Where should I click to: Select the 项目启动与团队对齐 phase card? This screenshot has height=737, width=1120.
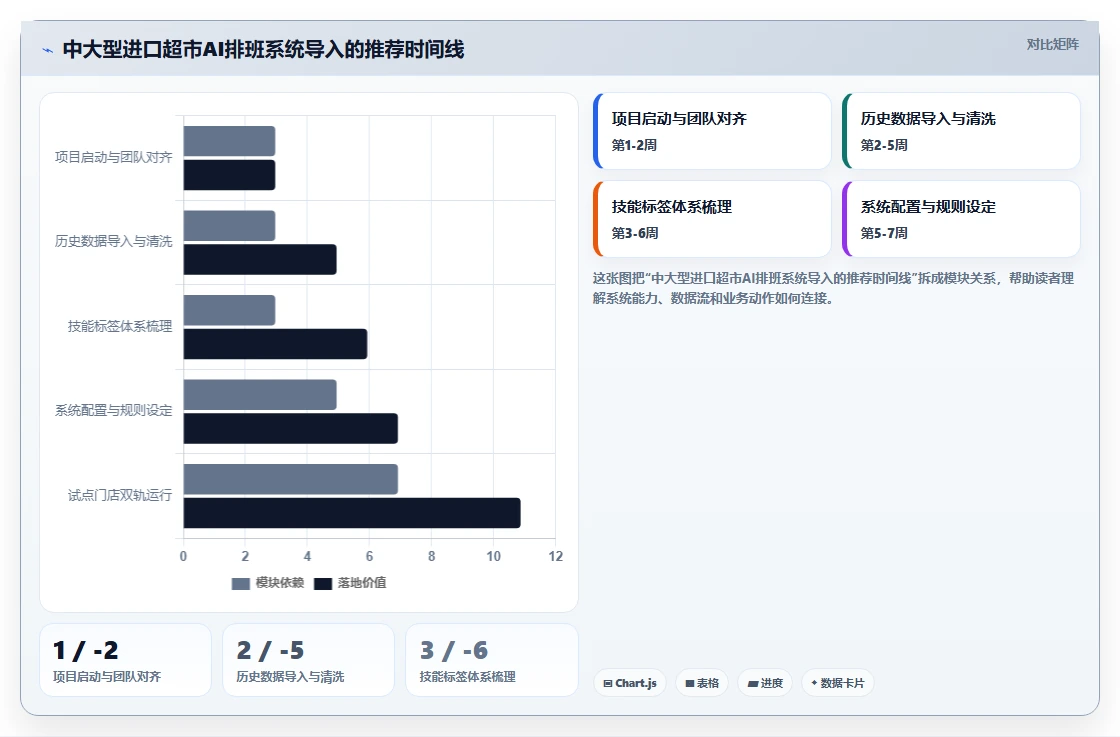click(712, 131)
